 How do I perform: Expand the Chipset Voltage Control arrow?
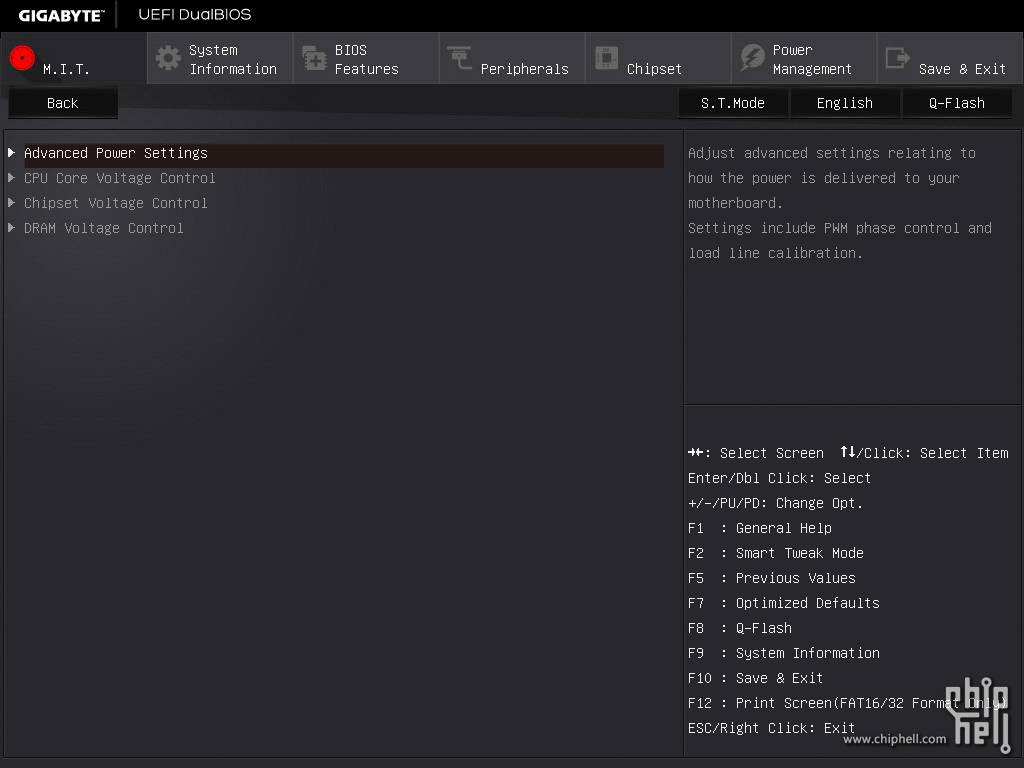(x=11, y=202)
